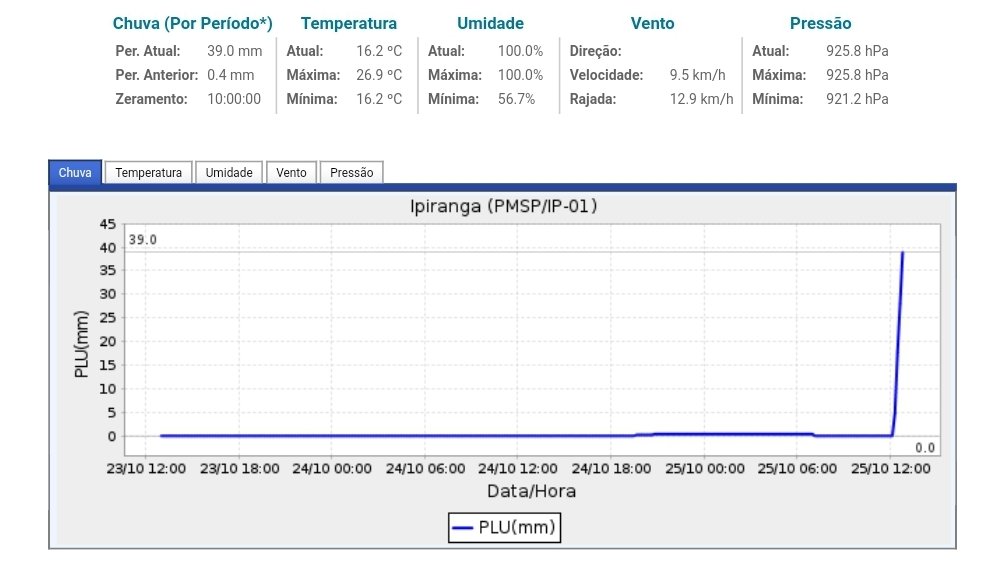The width and height of the screenshot is (990, 575).
Task: Click the blue line swatch in legend
Action: 463,526
